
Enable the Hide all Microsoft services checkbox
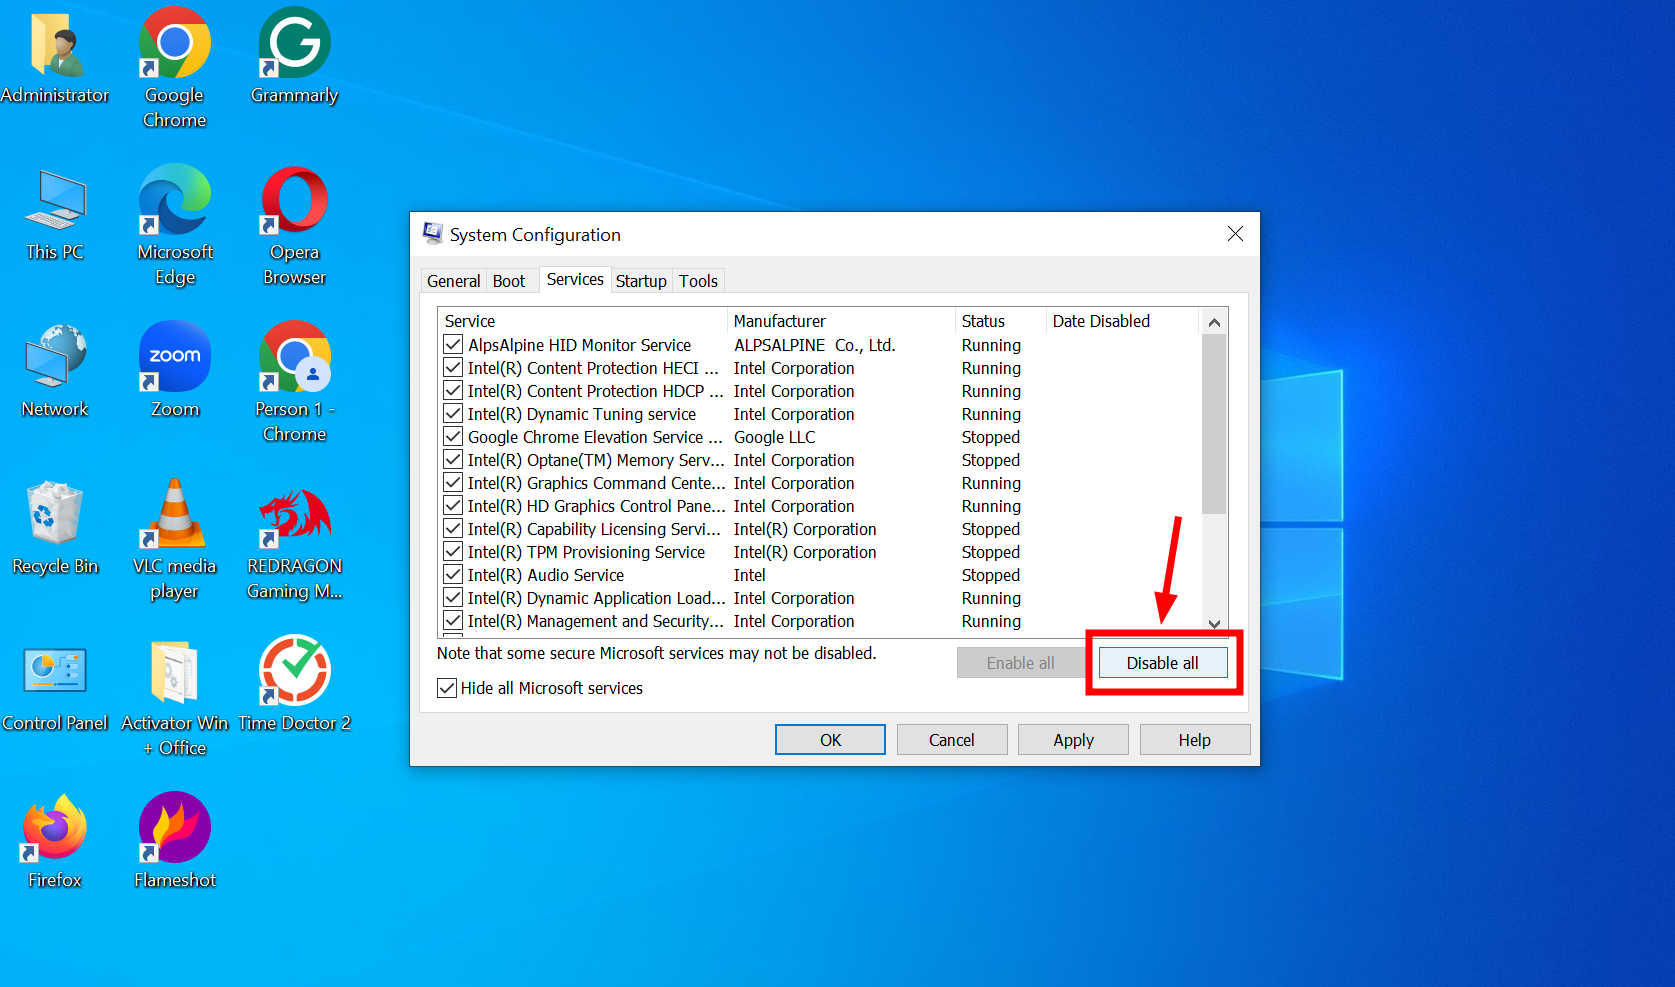(446, 688)
